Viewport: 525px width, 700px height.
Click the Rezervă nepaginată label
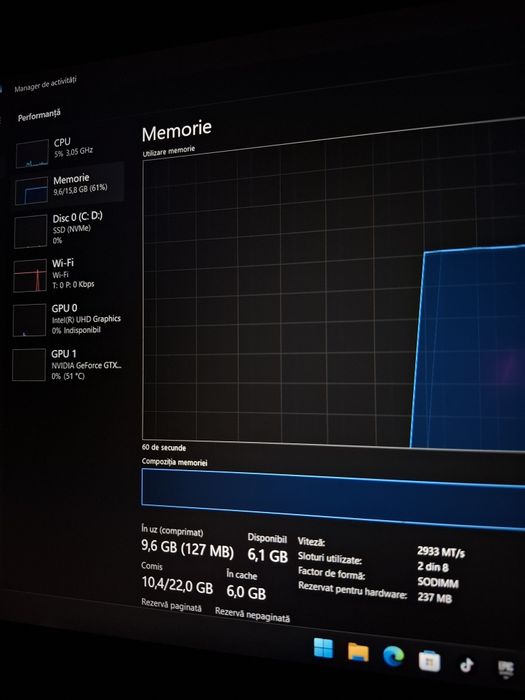pos(252,615)
